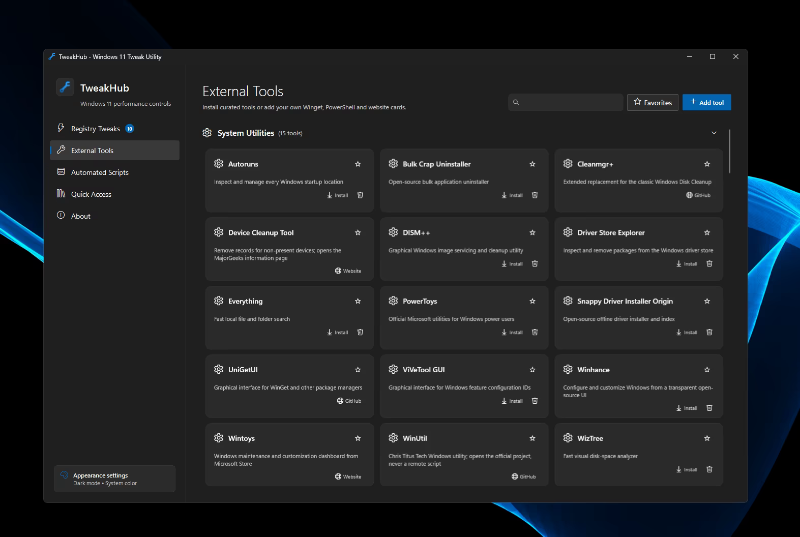
Task: Favorite the Autoruns tool with its star
Action: (358, 164)
